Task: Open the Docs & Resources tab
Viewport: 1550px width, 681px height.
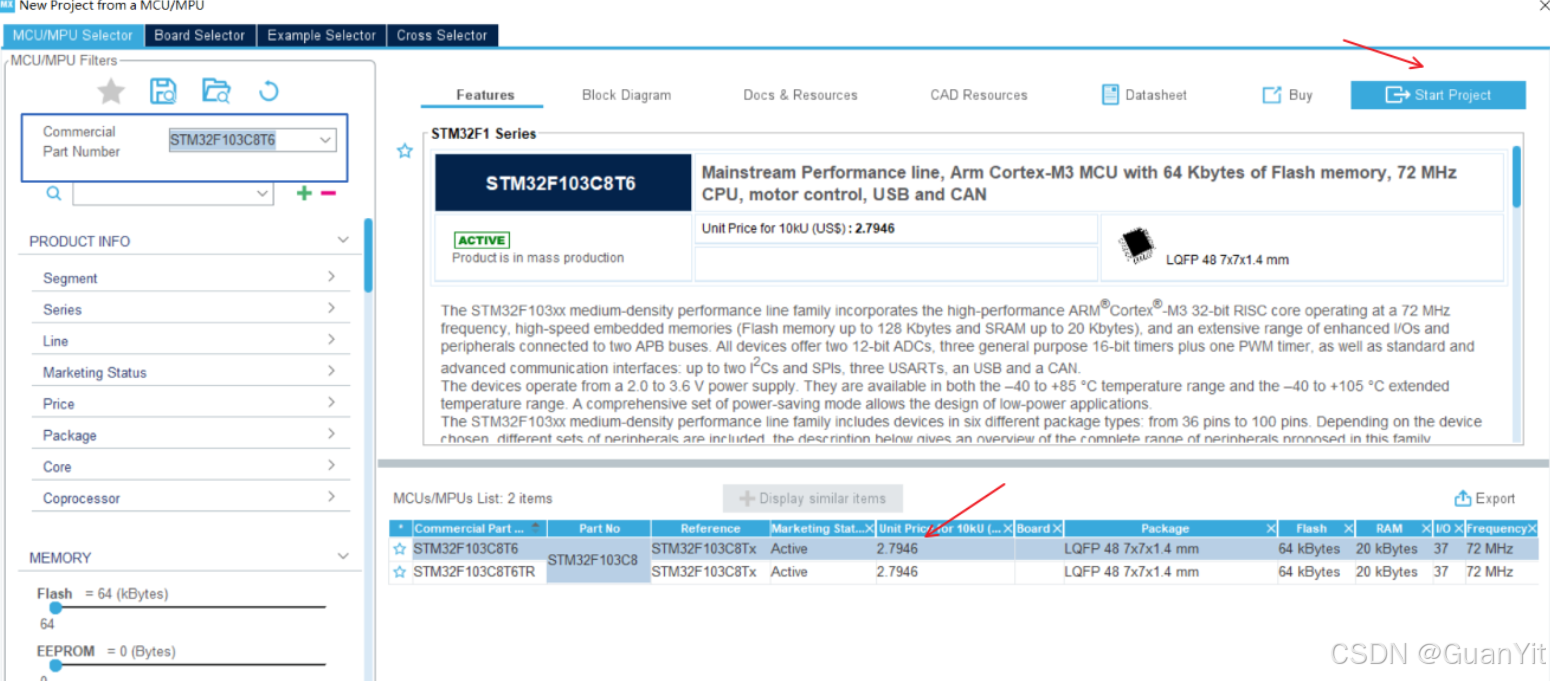Action: (x=800, y=95)
